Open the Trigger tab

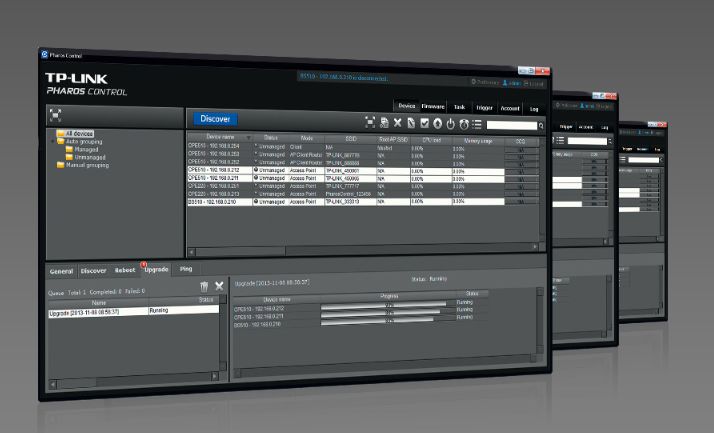pos(484,106)
